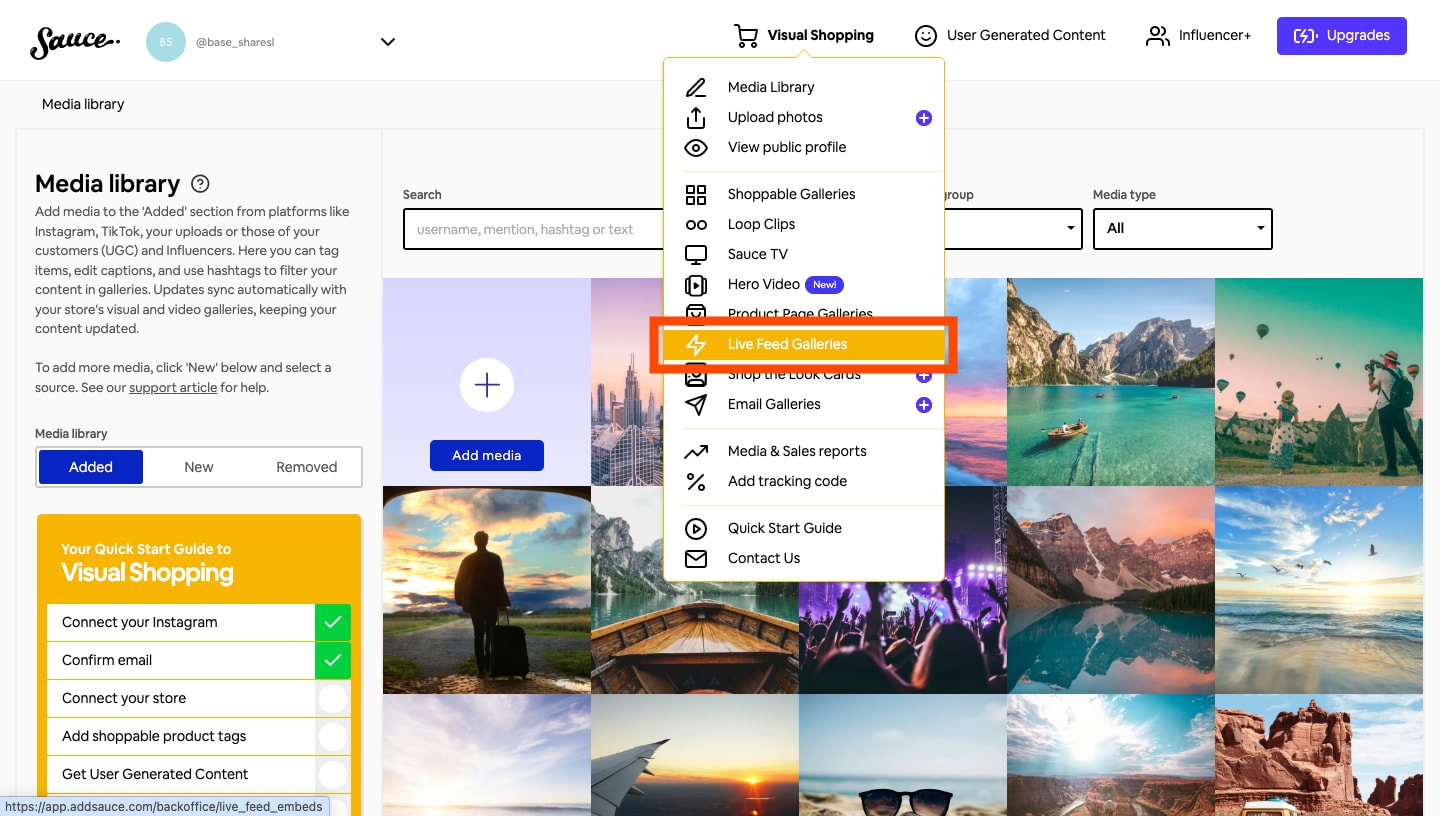Open the group filter dropdown
Screen dimensions: 1440x816
(x=1013, y=229)
